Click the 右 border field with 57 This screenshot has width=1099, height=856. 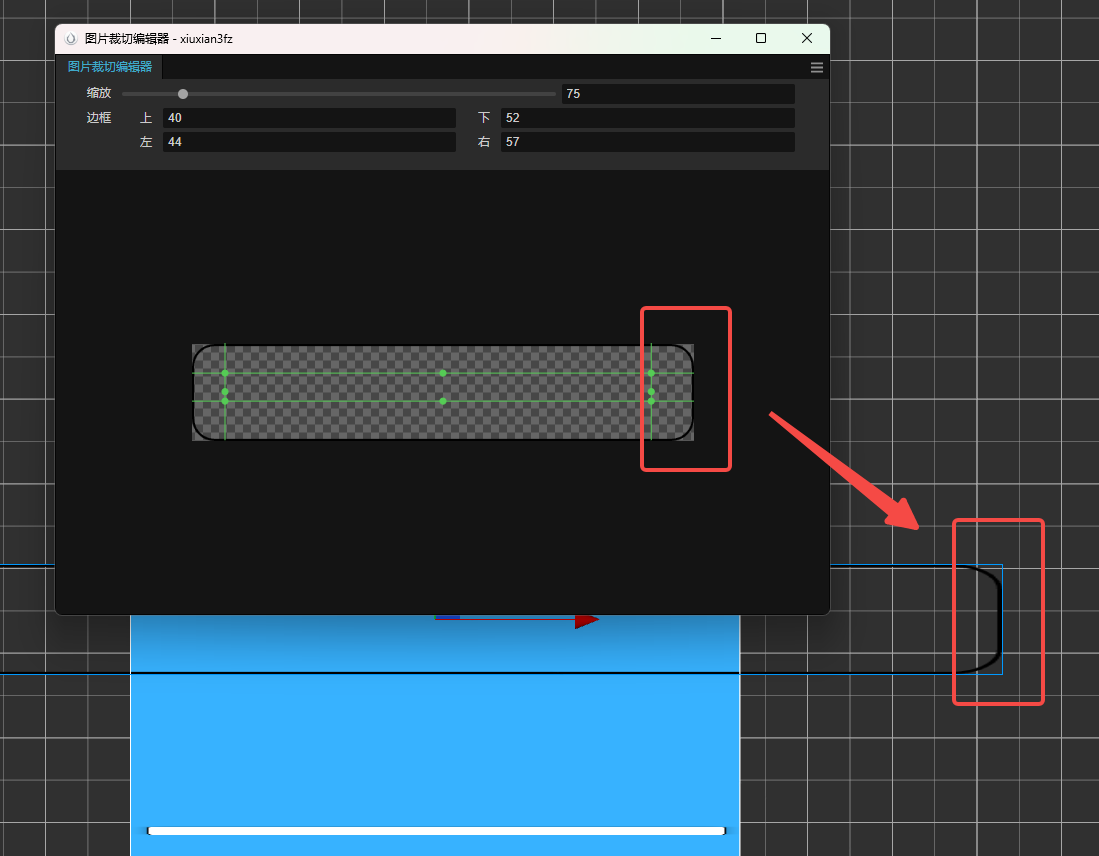pos(648,142)
